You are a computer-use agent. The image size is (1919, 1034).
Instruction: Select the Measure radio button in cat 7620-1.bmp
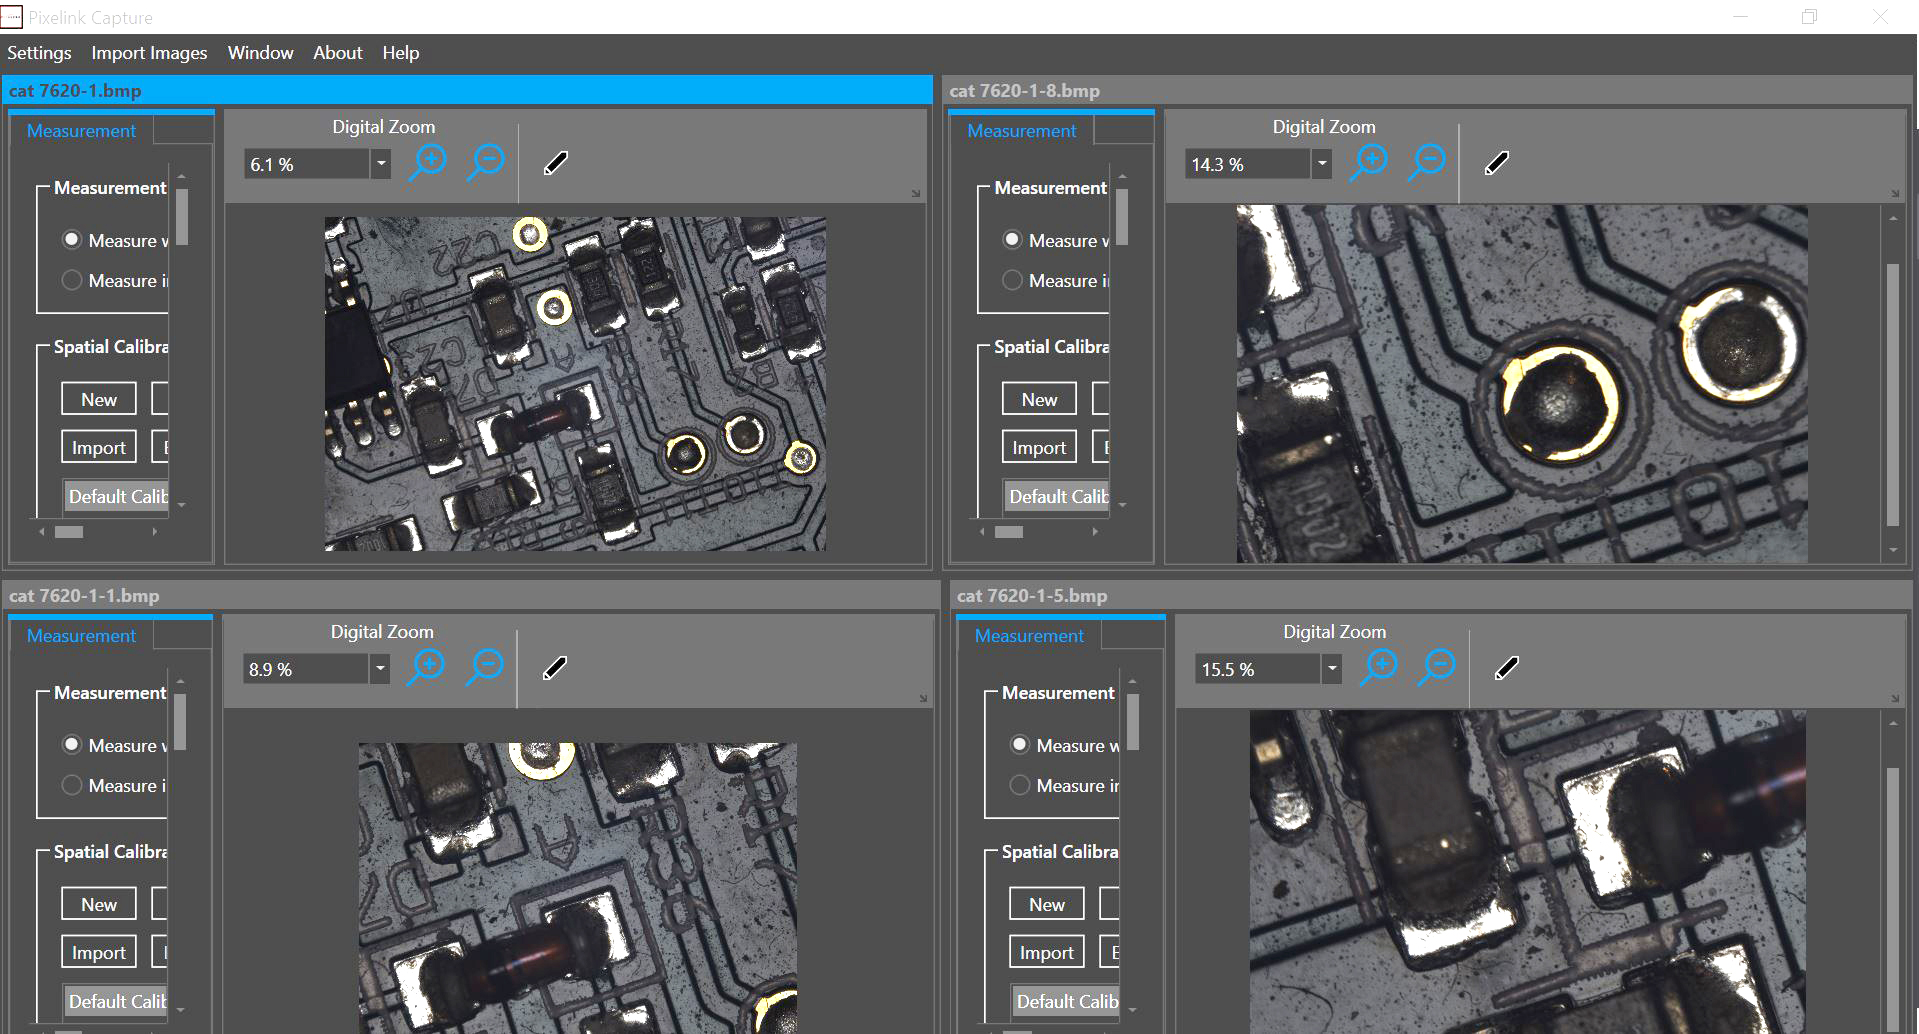[x=71, y=239]
